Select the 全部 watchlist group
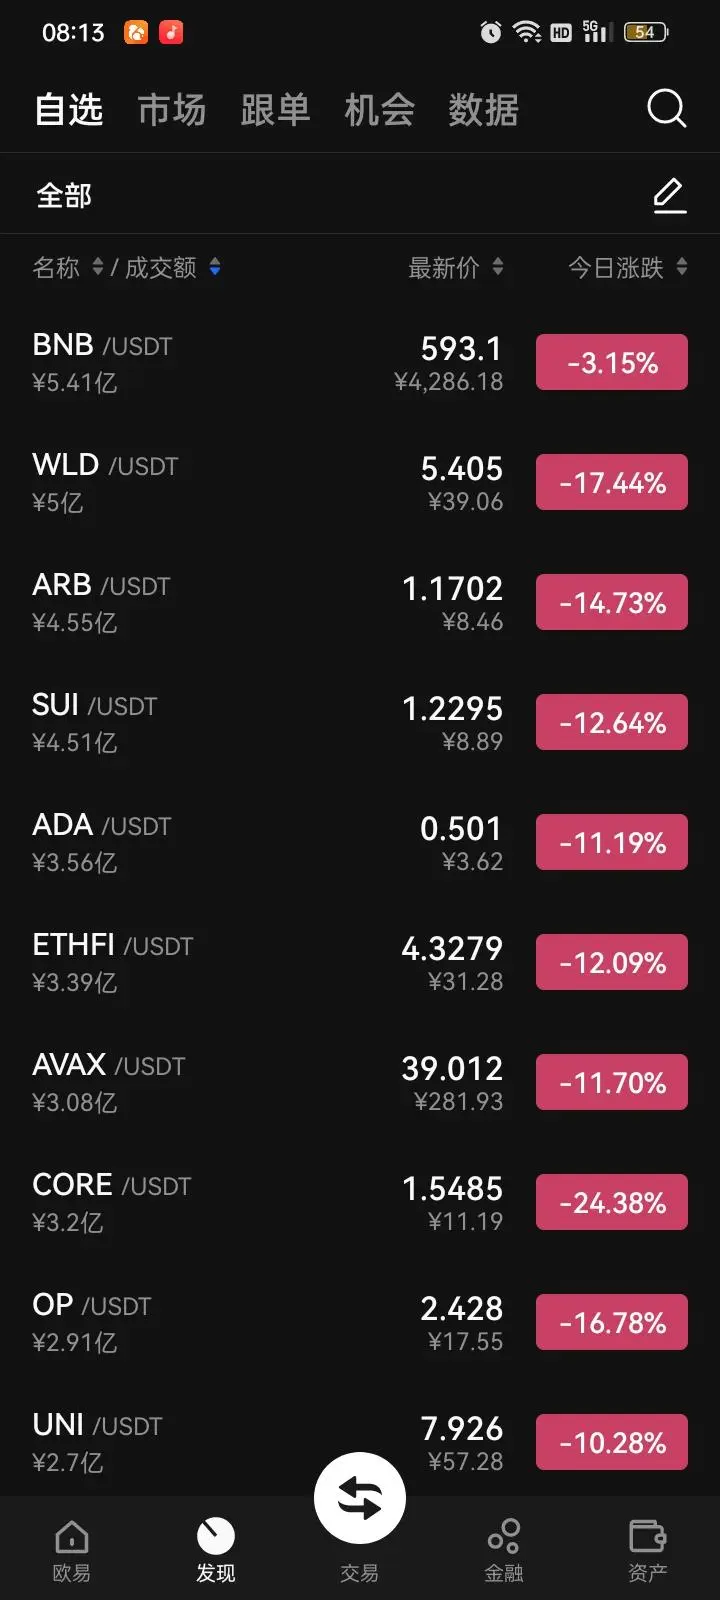The height and width of the screenshot is (1600, 720). click(64, 196)
